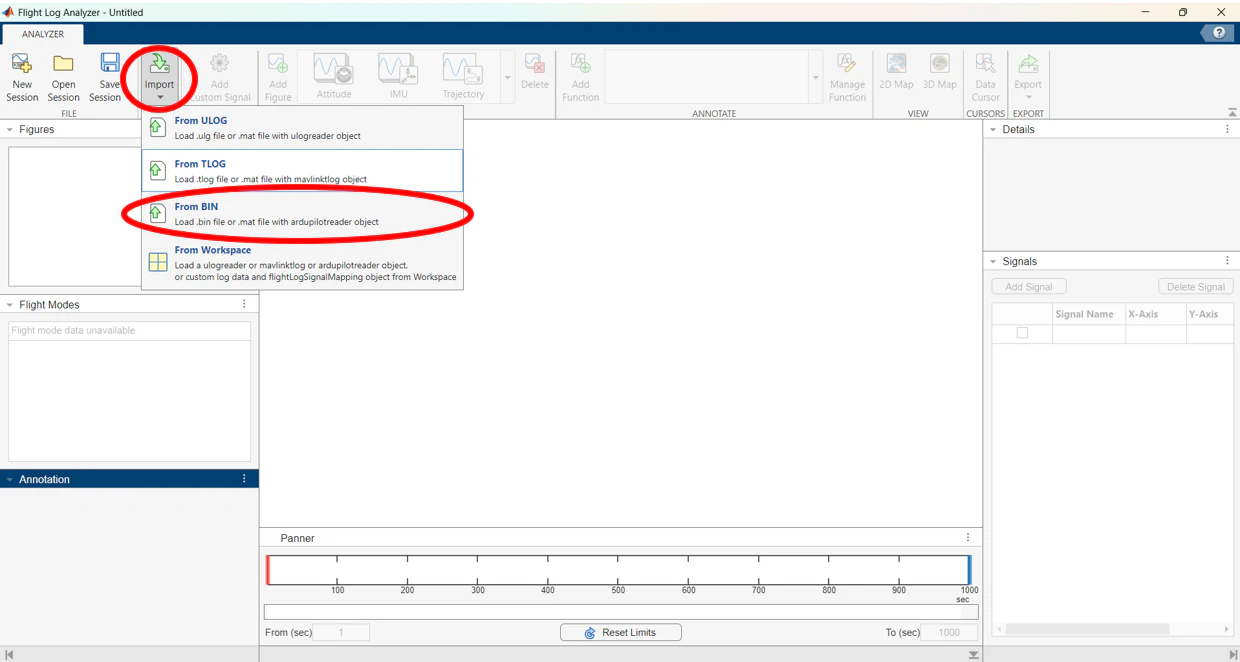This screenshot has width=1240, height=662.
Task: Collapse the Details panel
Action: (x=993, y=130)
